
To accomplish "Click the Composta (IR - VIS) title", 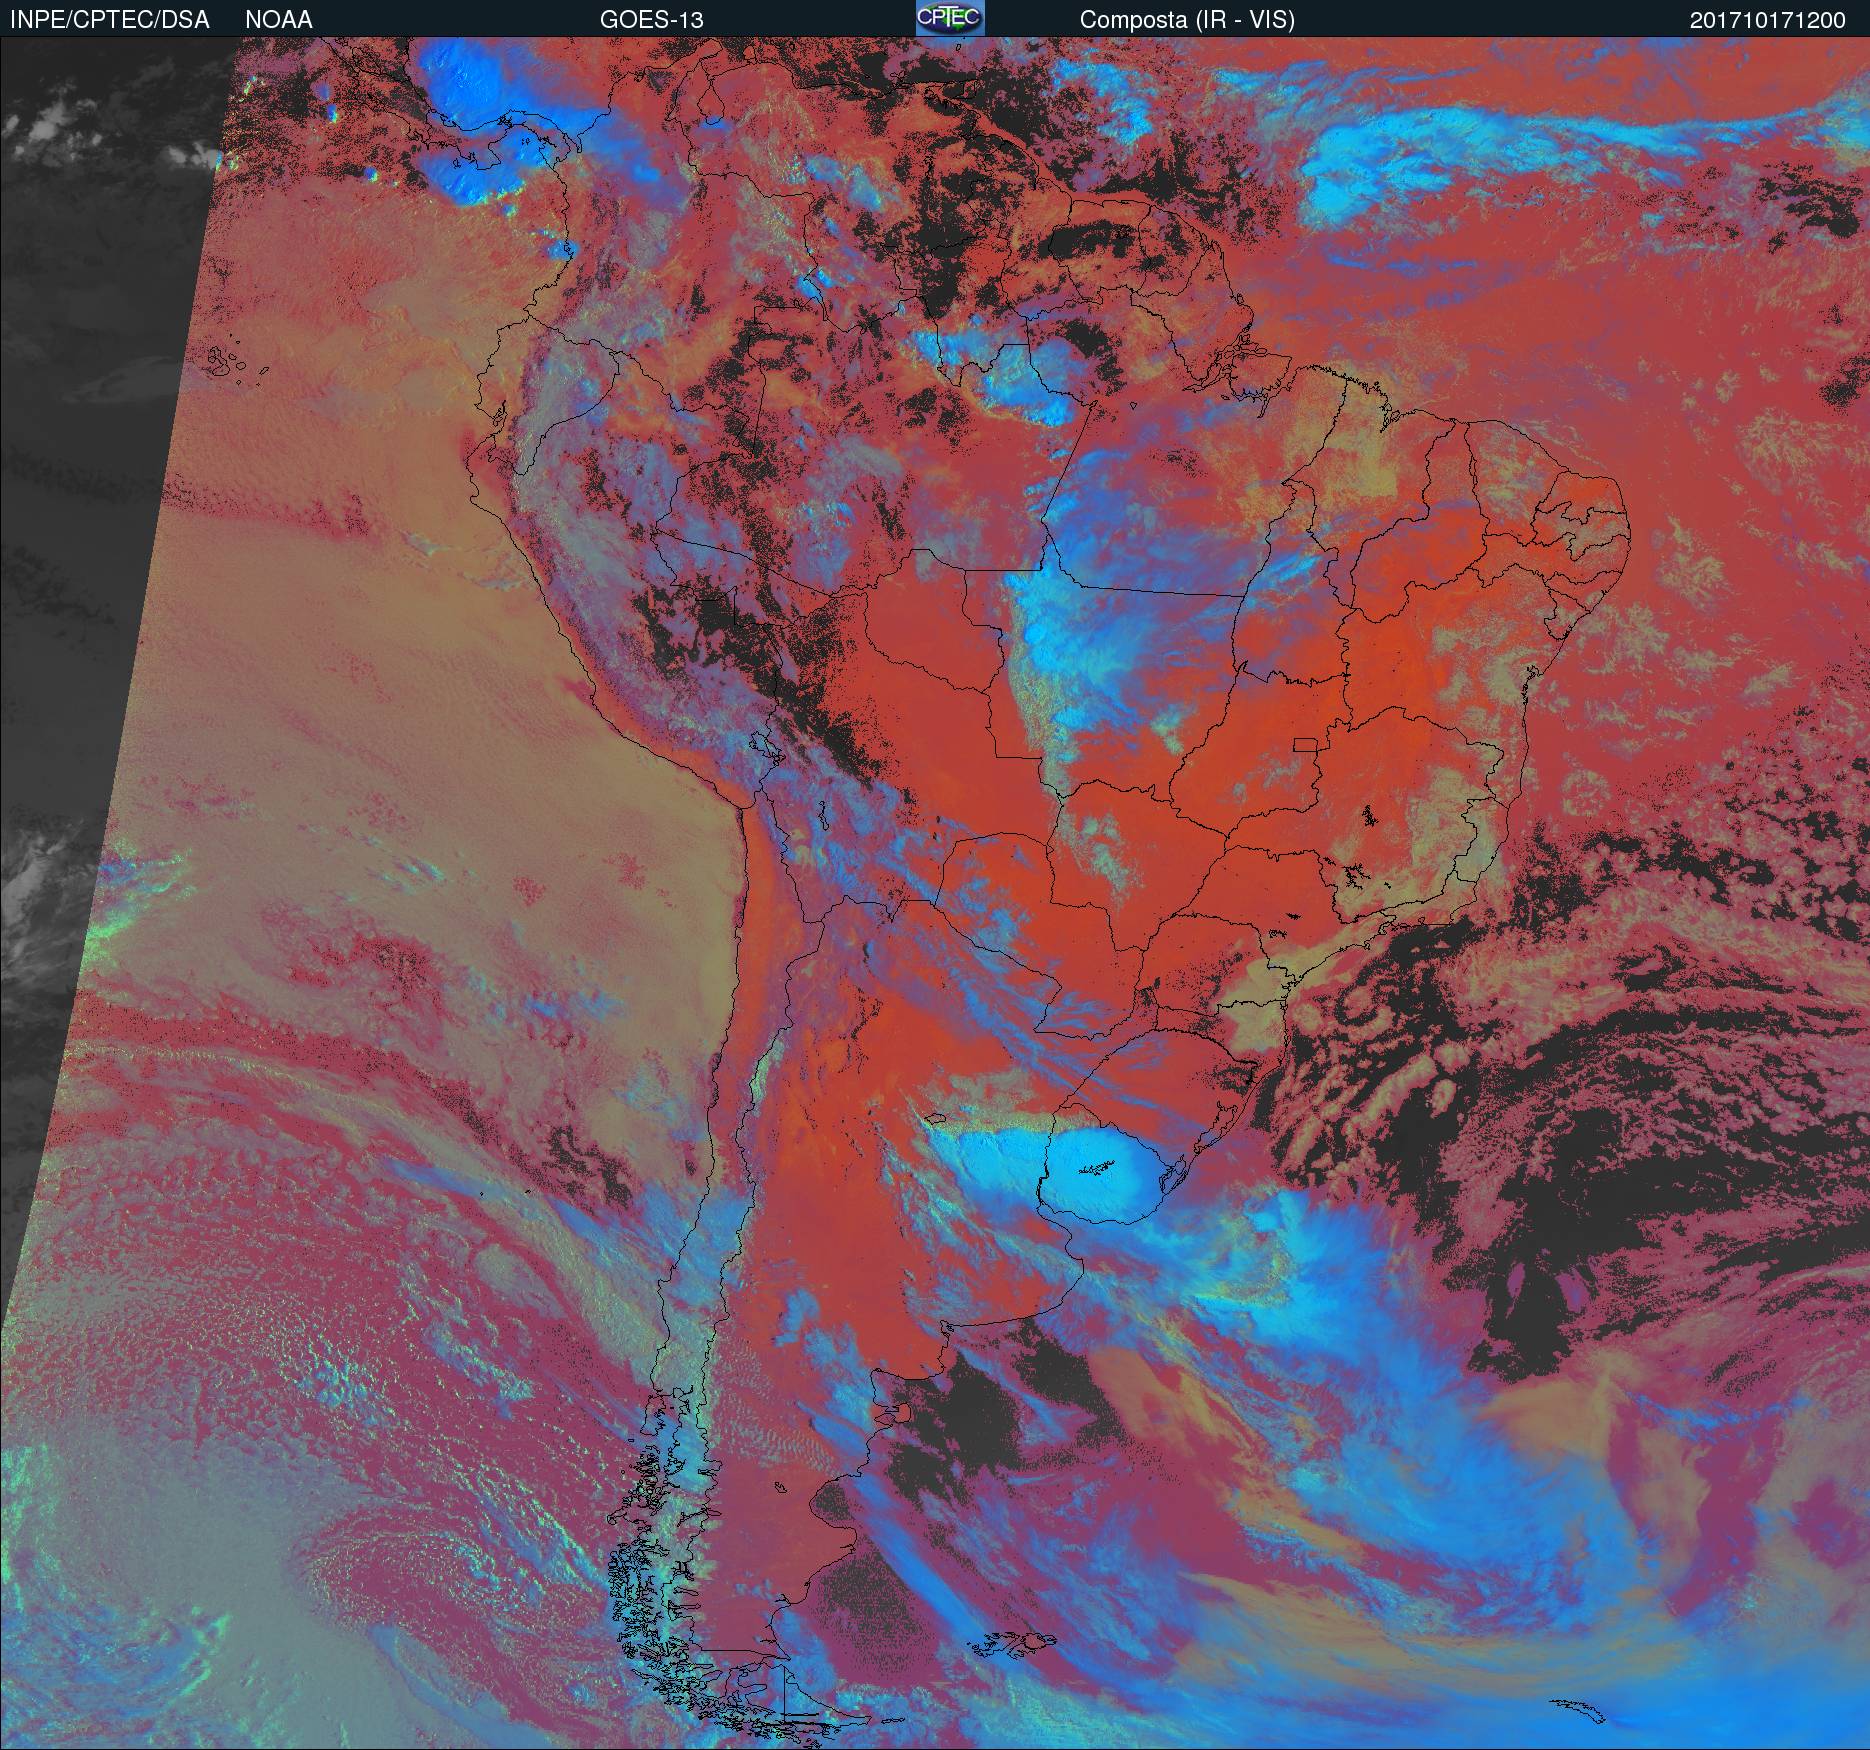I will [1187, 20].
